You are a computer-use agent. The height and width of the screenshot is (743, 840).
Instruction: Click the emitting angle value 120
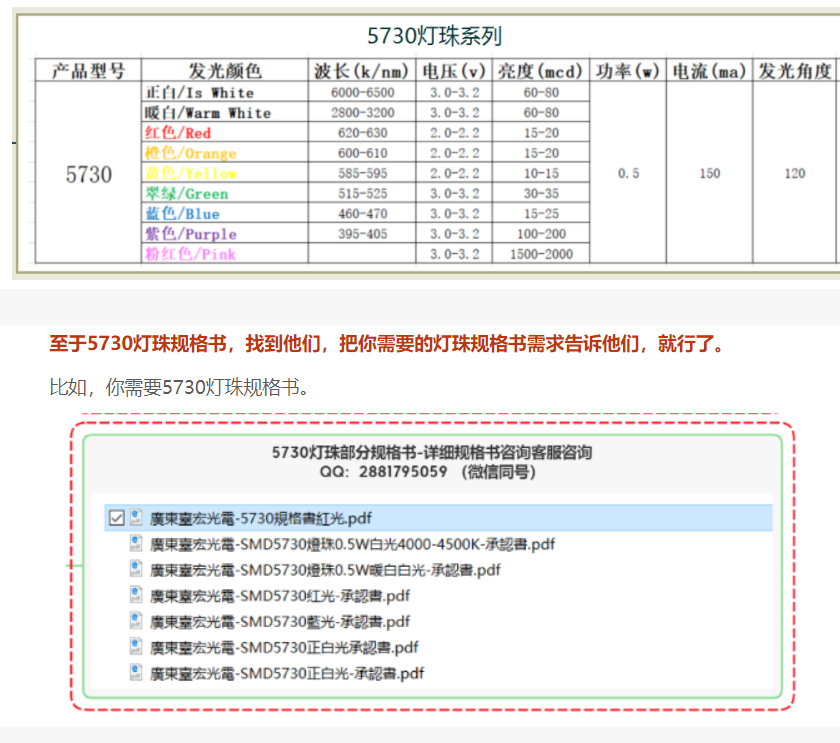(795, 173)
